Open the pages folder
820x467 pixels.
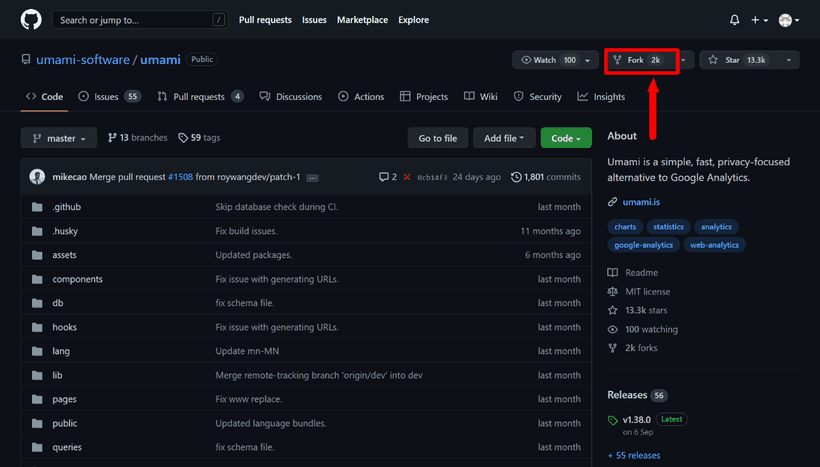point(64,399)
